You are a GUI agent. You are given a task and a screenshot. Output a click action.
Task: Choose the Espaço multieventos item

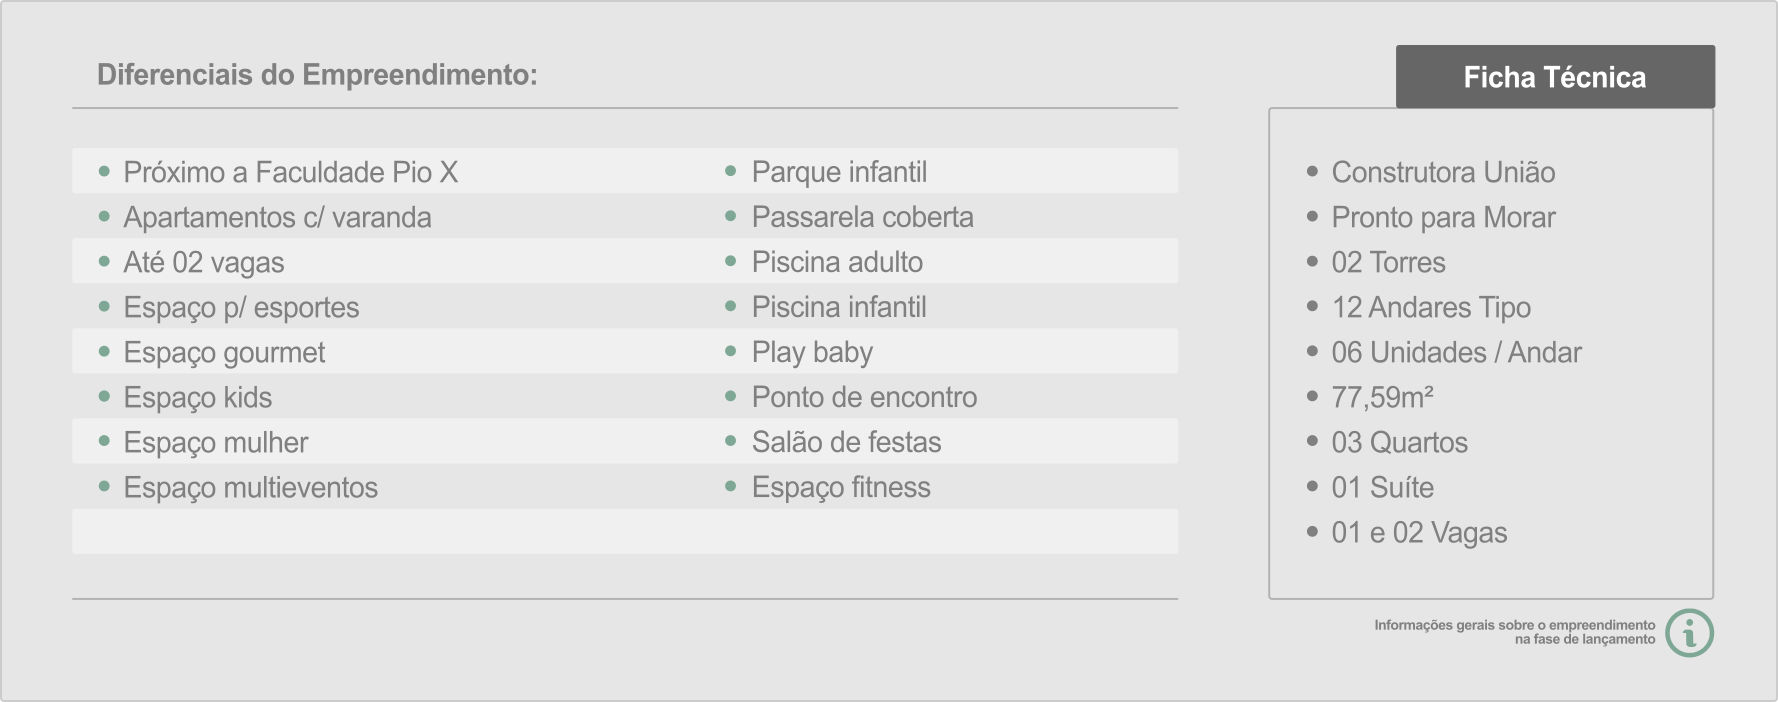click(x=251, y=487)
